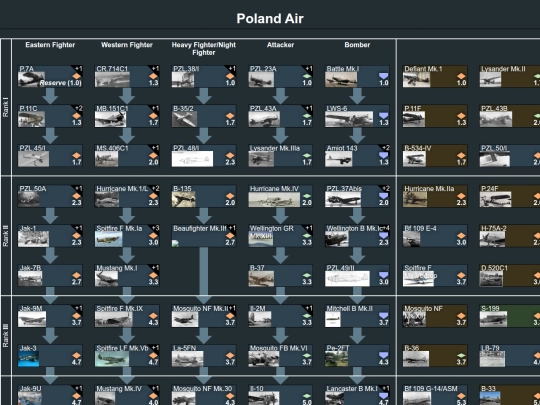Click the blue bomber icon on Battle Mk.I card

(x=384, y=76)
